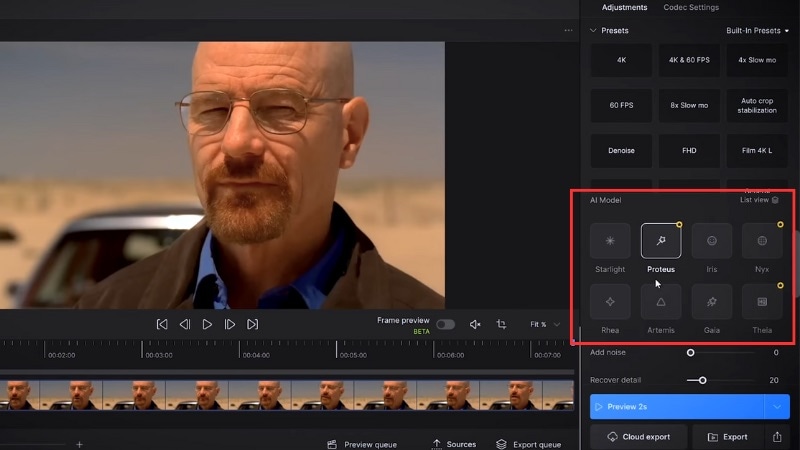Toggle the Frame preview switch
Viewport: 800px width, 450px height.
pos(445,324)
